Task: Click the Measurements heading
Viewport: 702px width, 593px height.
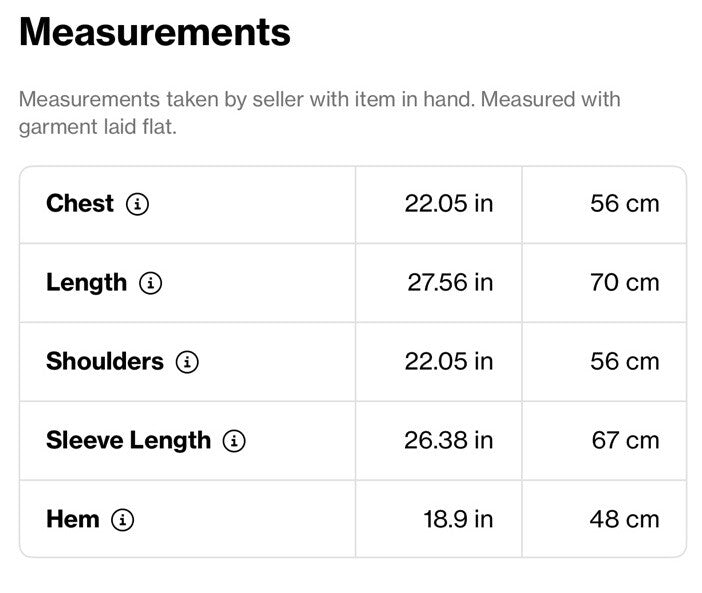Action: [x=155, y=32]
